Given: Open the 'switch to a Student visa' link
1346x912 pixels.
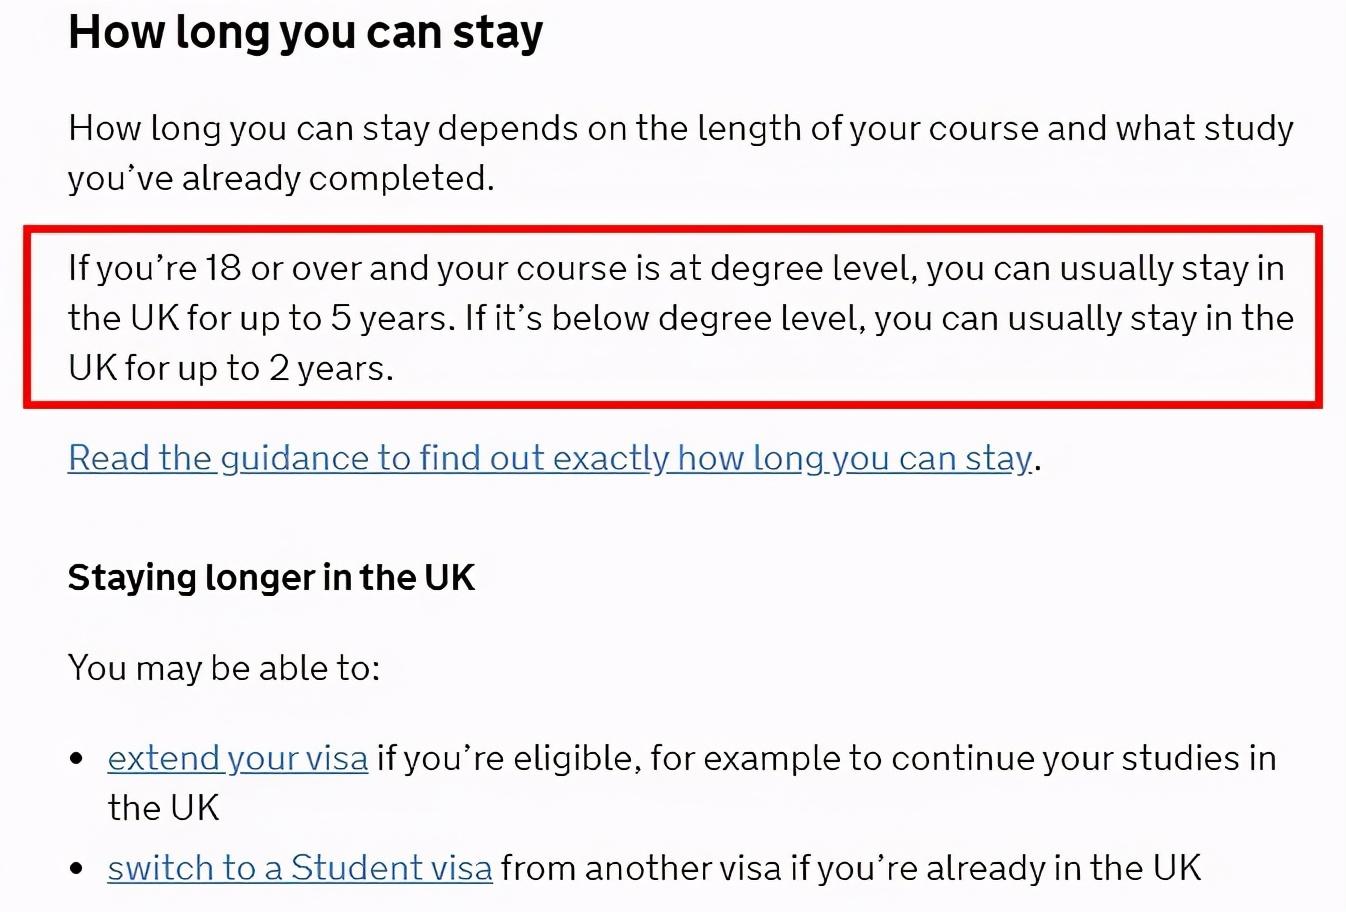Looking at the screenshot, I should pyautogui.click(x=299, y=868).
